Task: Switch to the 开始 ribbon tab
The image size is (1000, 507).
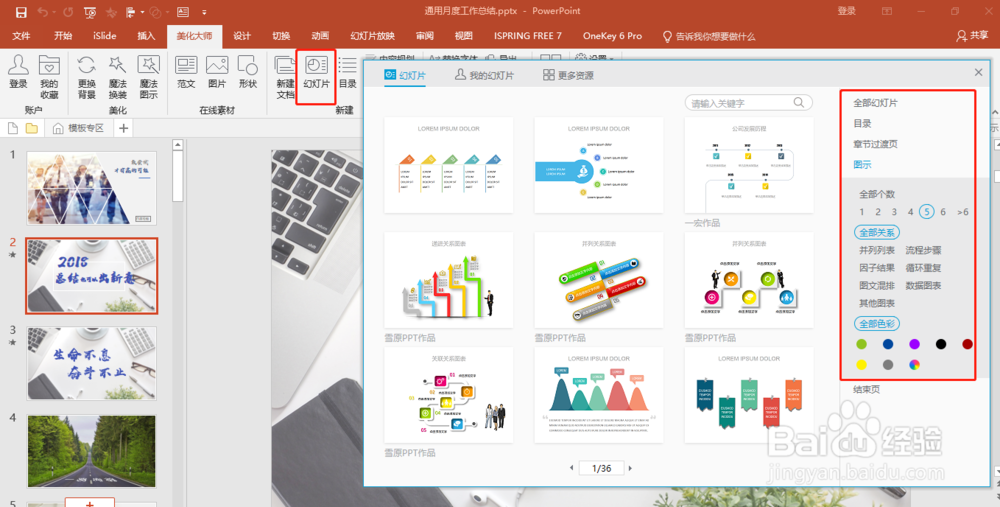Action: coord(62,36)
